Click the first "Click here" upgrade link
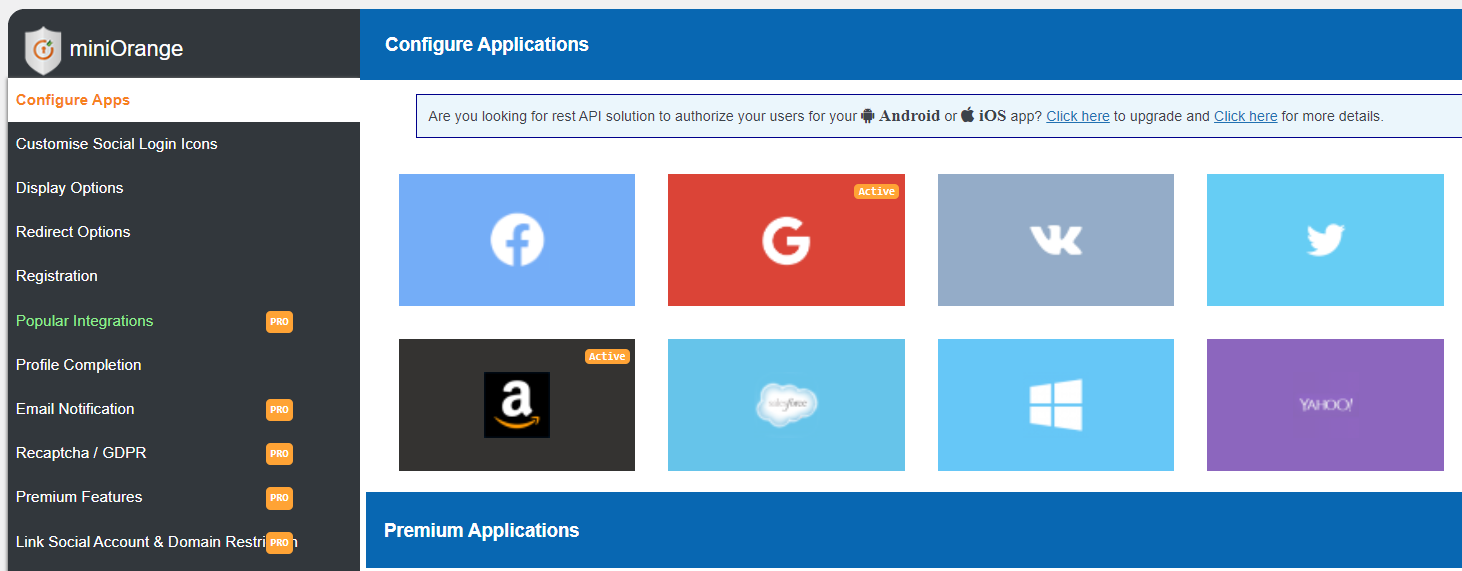Image resolution: width=1462 pixels, height=571 pixels. pyautogui.click(x=1077, y=116)
